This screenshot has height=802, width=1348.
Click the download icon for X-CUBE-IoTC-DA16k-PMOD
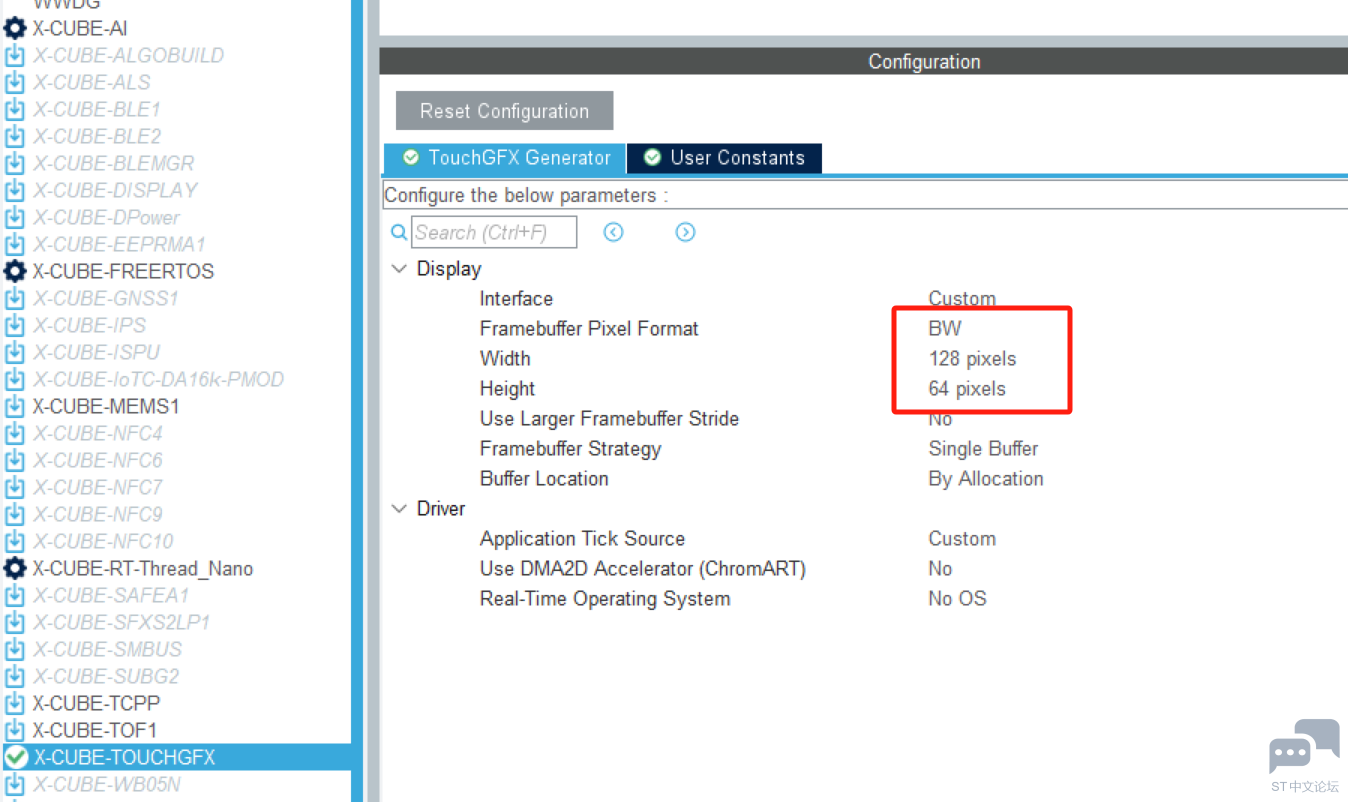(x=15, y=380)
